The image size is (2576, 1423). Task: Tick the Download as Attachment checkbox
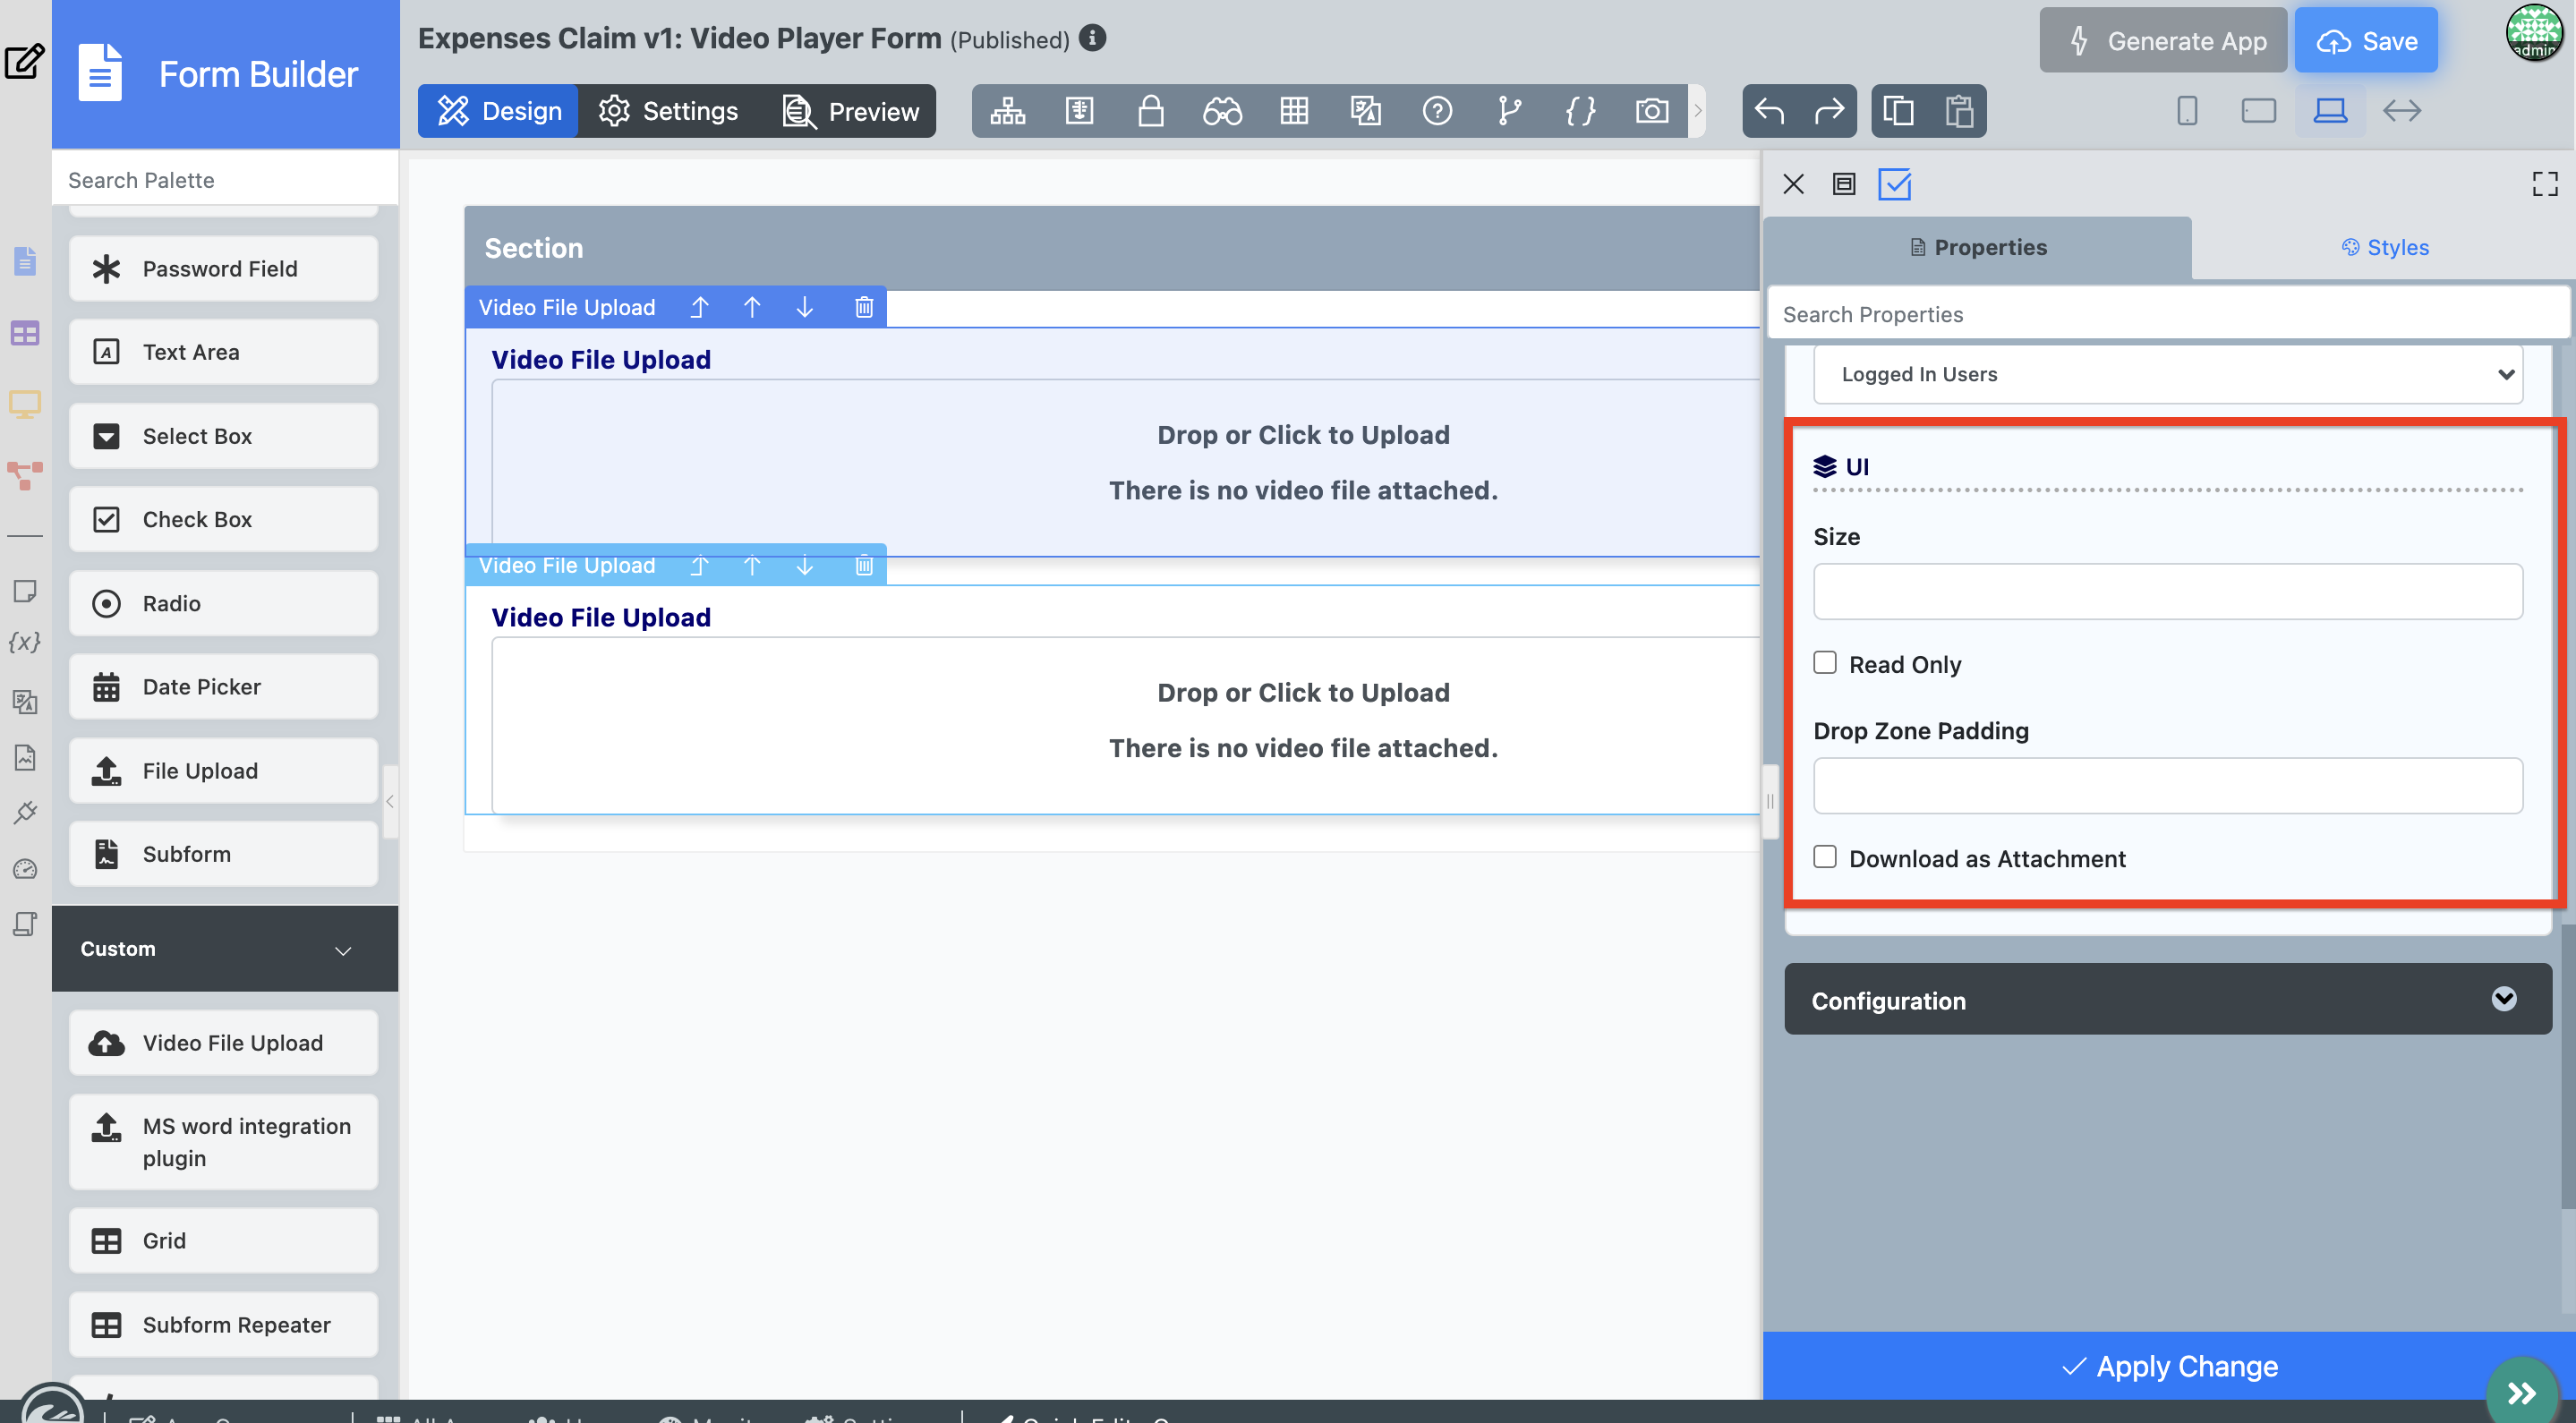(1825, 857)
